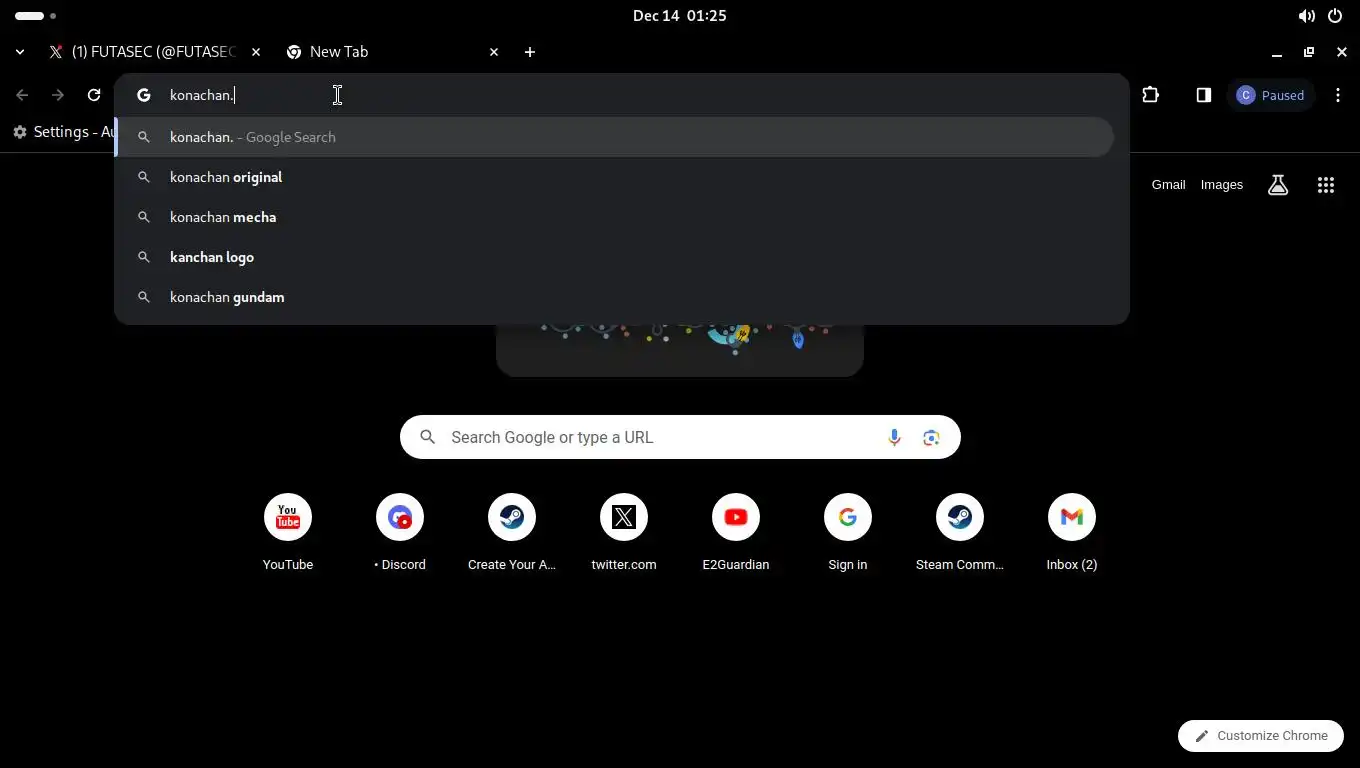This screenshot has height=768, width=1360.
Task: Select the 'konachan gundam' suggestion
Action: [614, 297]
